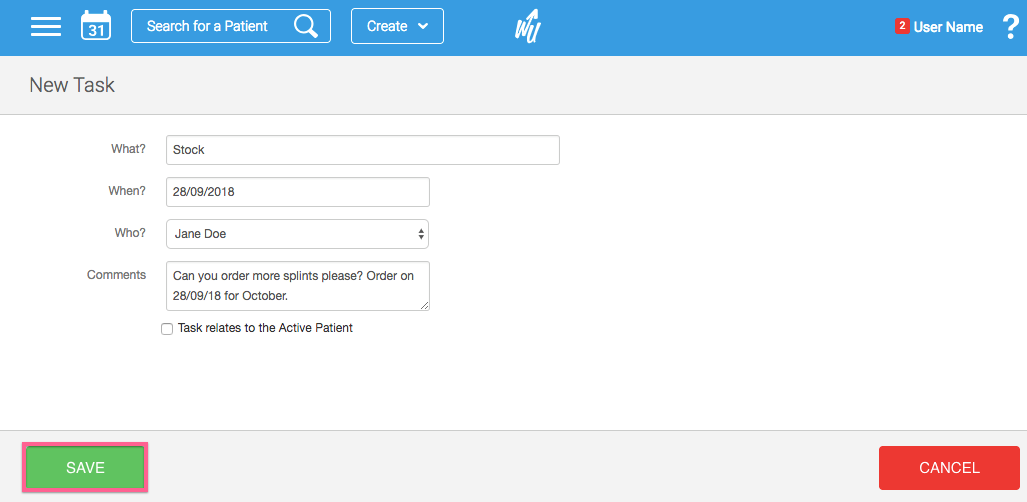
Task: Open the hamburger main menu
Action: pyautogui.click(x=46, y=26)
